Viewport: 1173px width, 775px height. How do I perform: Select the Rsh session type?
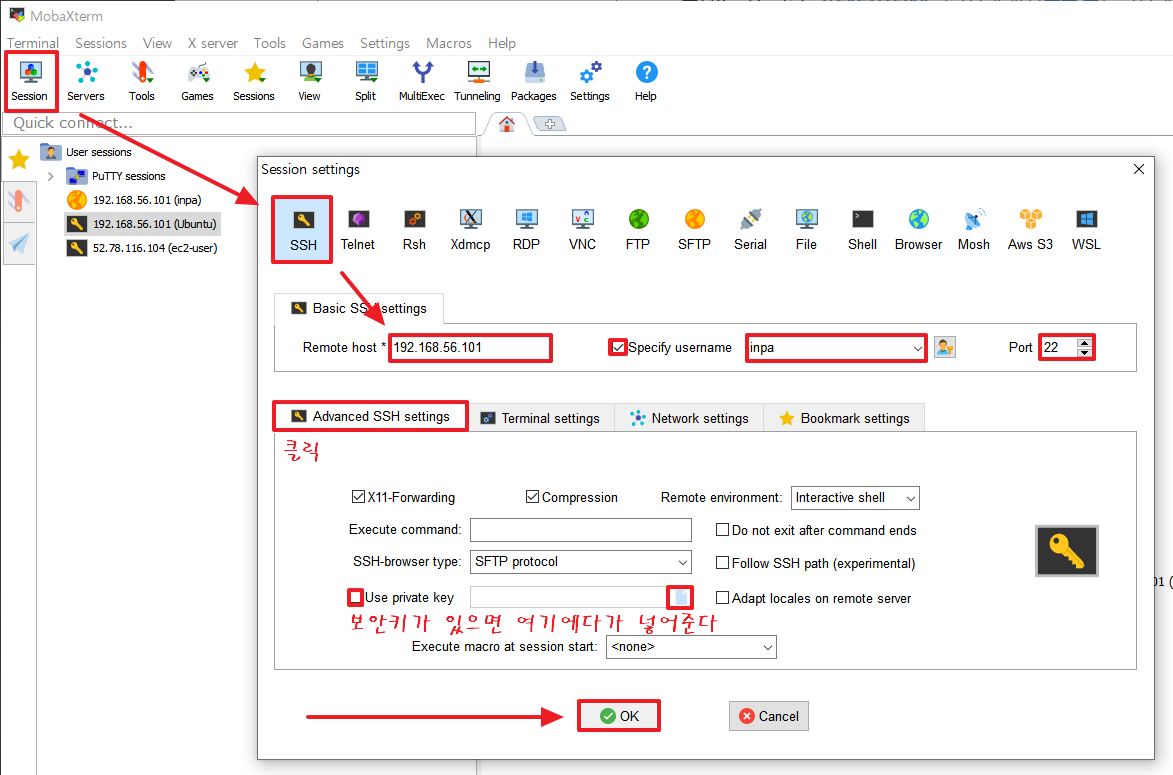pos(414,230)
